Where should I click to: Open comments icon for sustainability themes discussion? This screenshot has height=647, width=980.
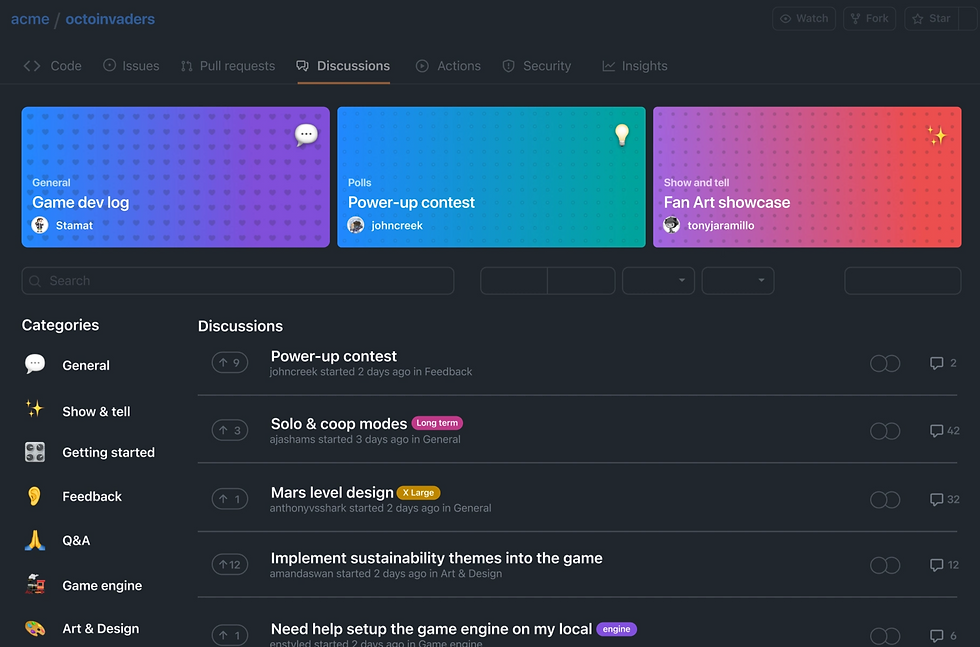(x=936, y=565)
